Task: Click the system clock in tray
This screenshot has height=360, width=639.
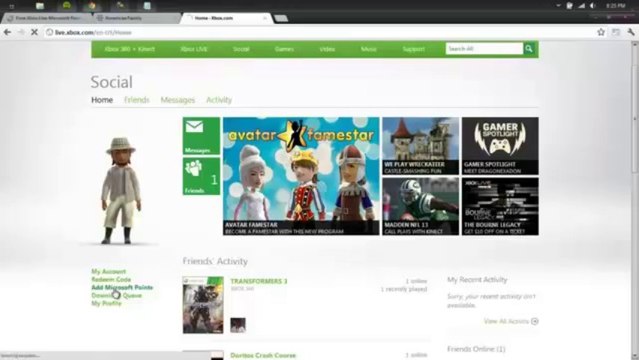Action: tap(615, 6)
